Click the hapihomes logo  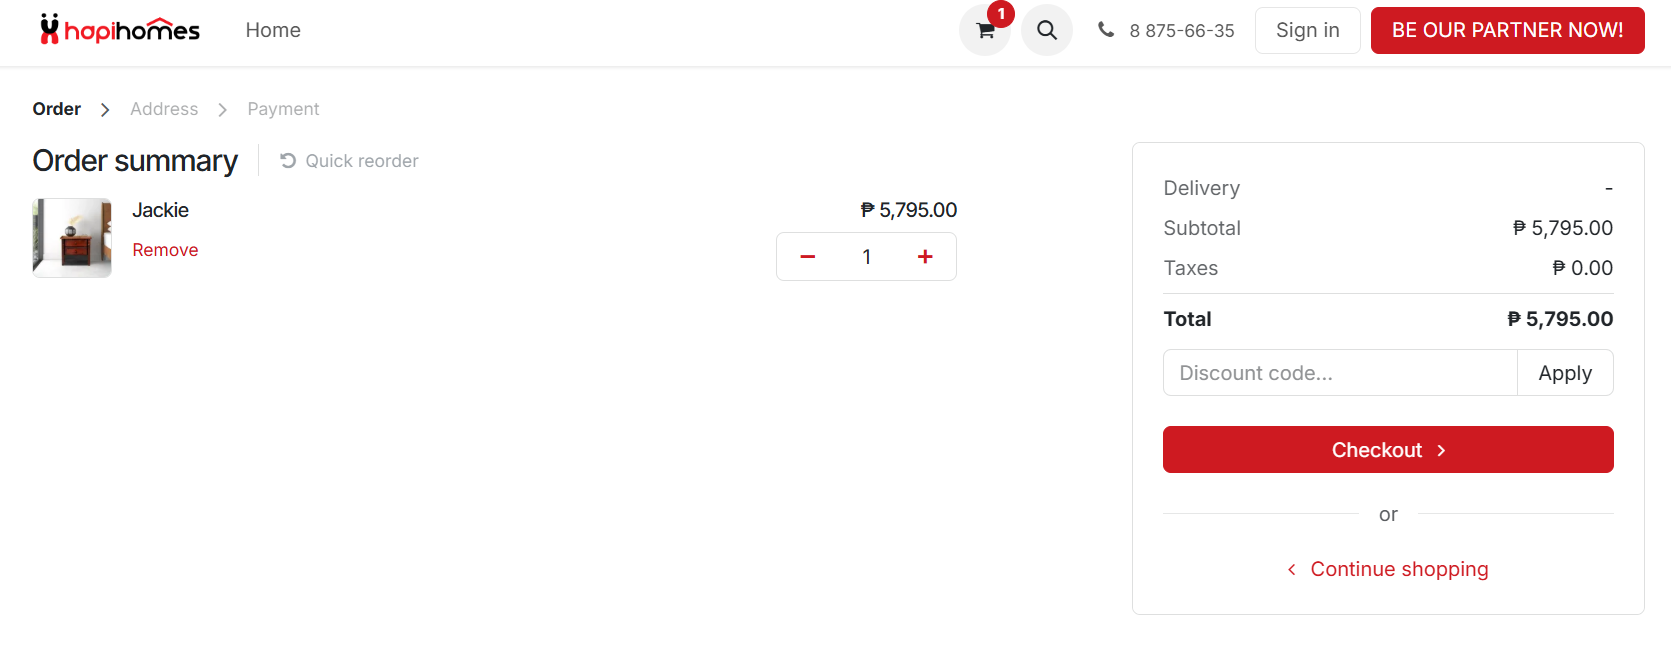coord(120,30)
